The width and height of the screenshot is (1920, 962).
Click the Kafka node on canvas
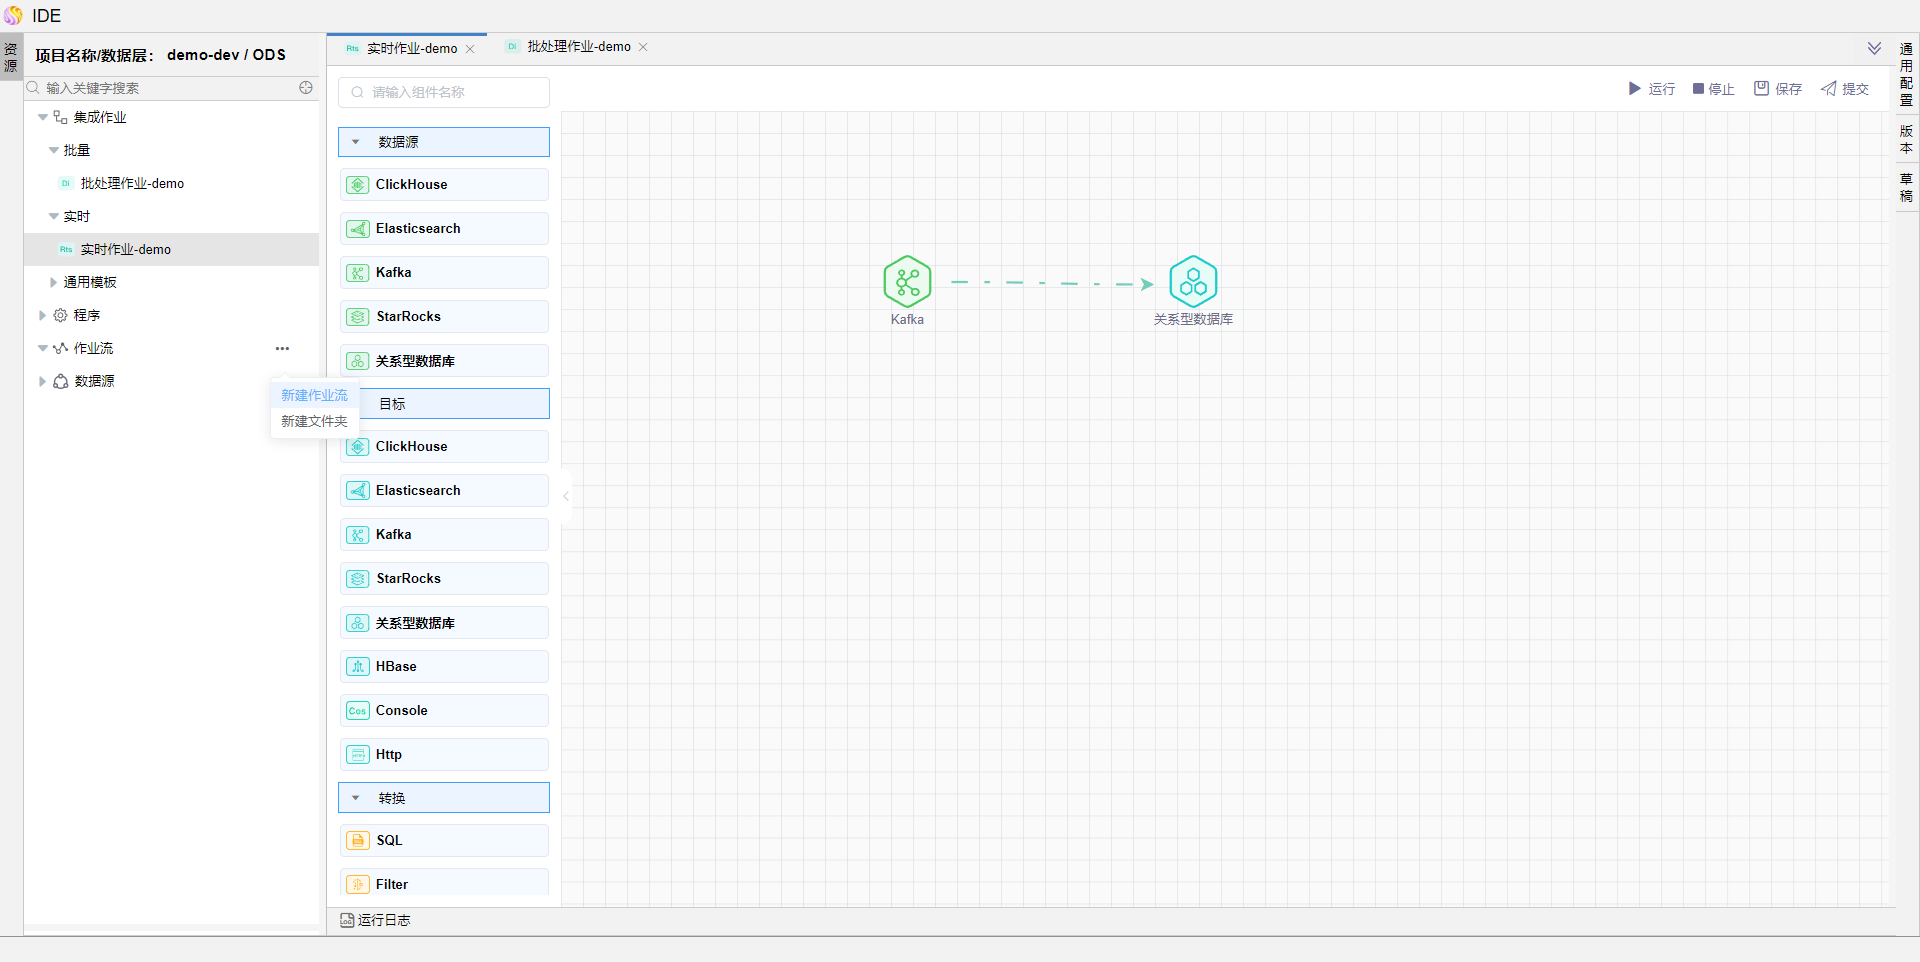point(907,282)
